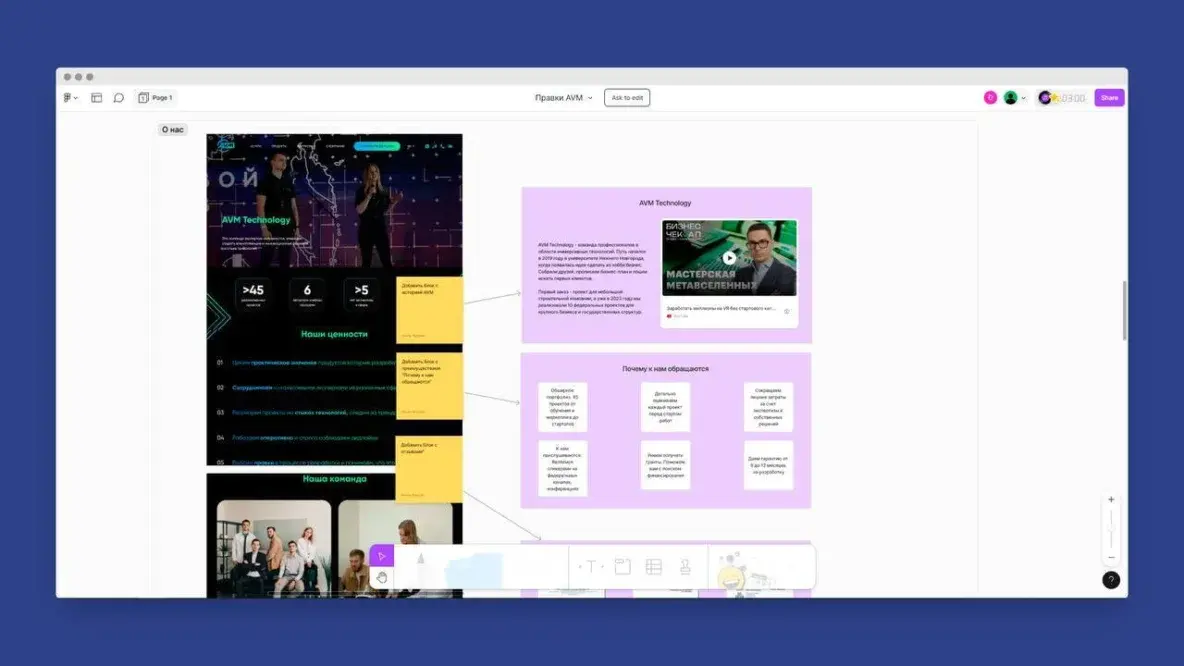Click the zoom in plus button
The width and height of the screenshot is (1184, 666).
(x=1111, y=499)
